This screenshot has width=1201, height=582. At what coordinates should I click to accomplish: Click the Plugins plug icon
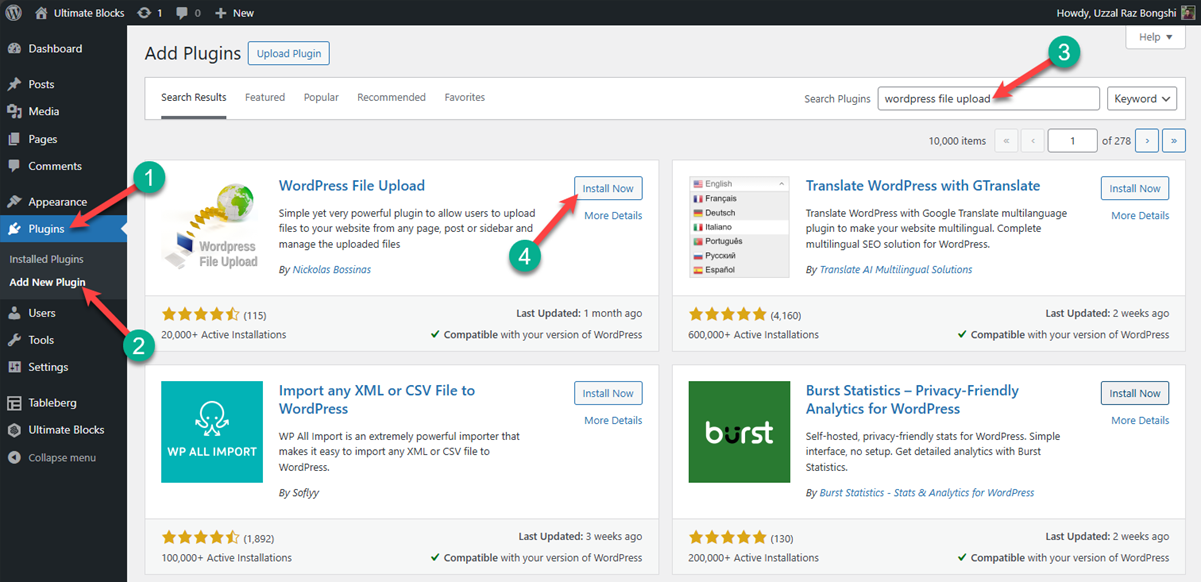tap(14, 229)
